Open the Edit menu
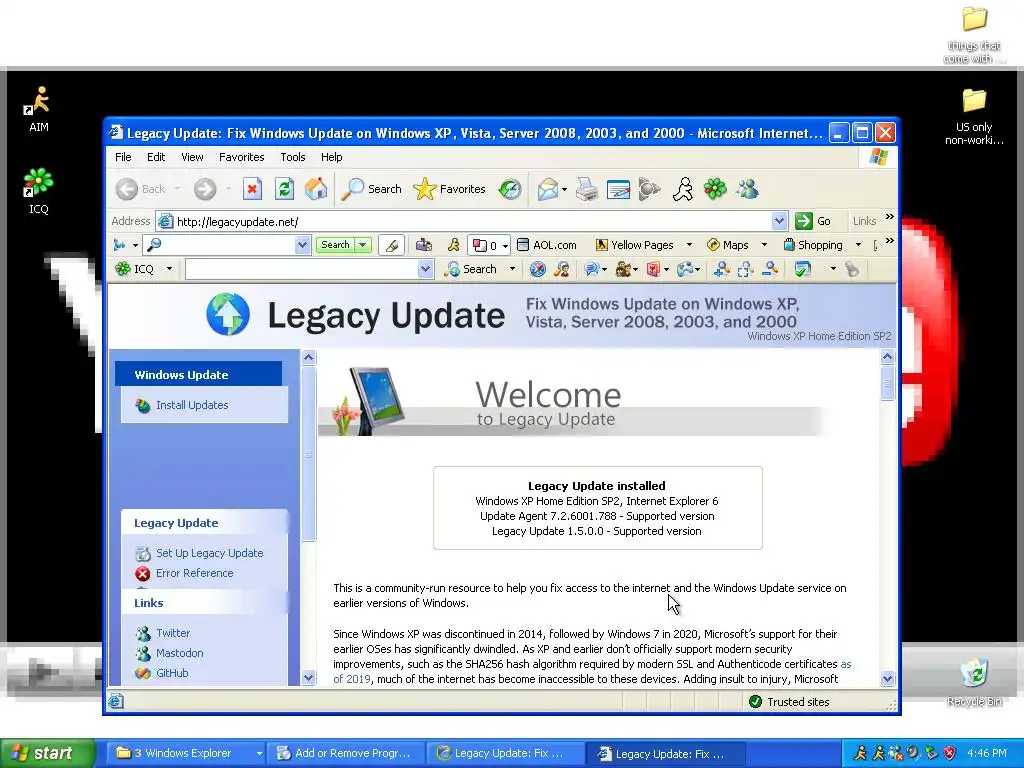This screenshot has width=1024, height=768. pos(156,157)
